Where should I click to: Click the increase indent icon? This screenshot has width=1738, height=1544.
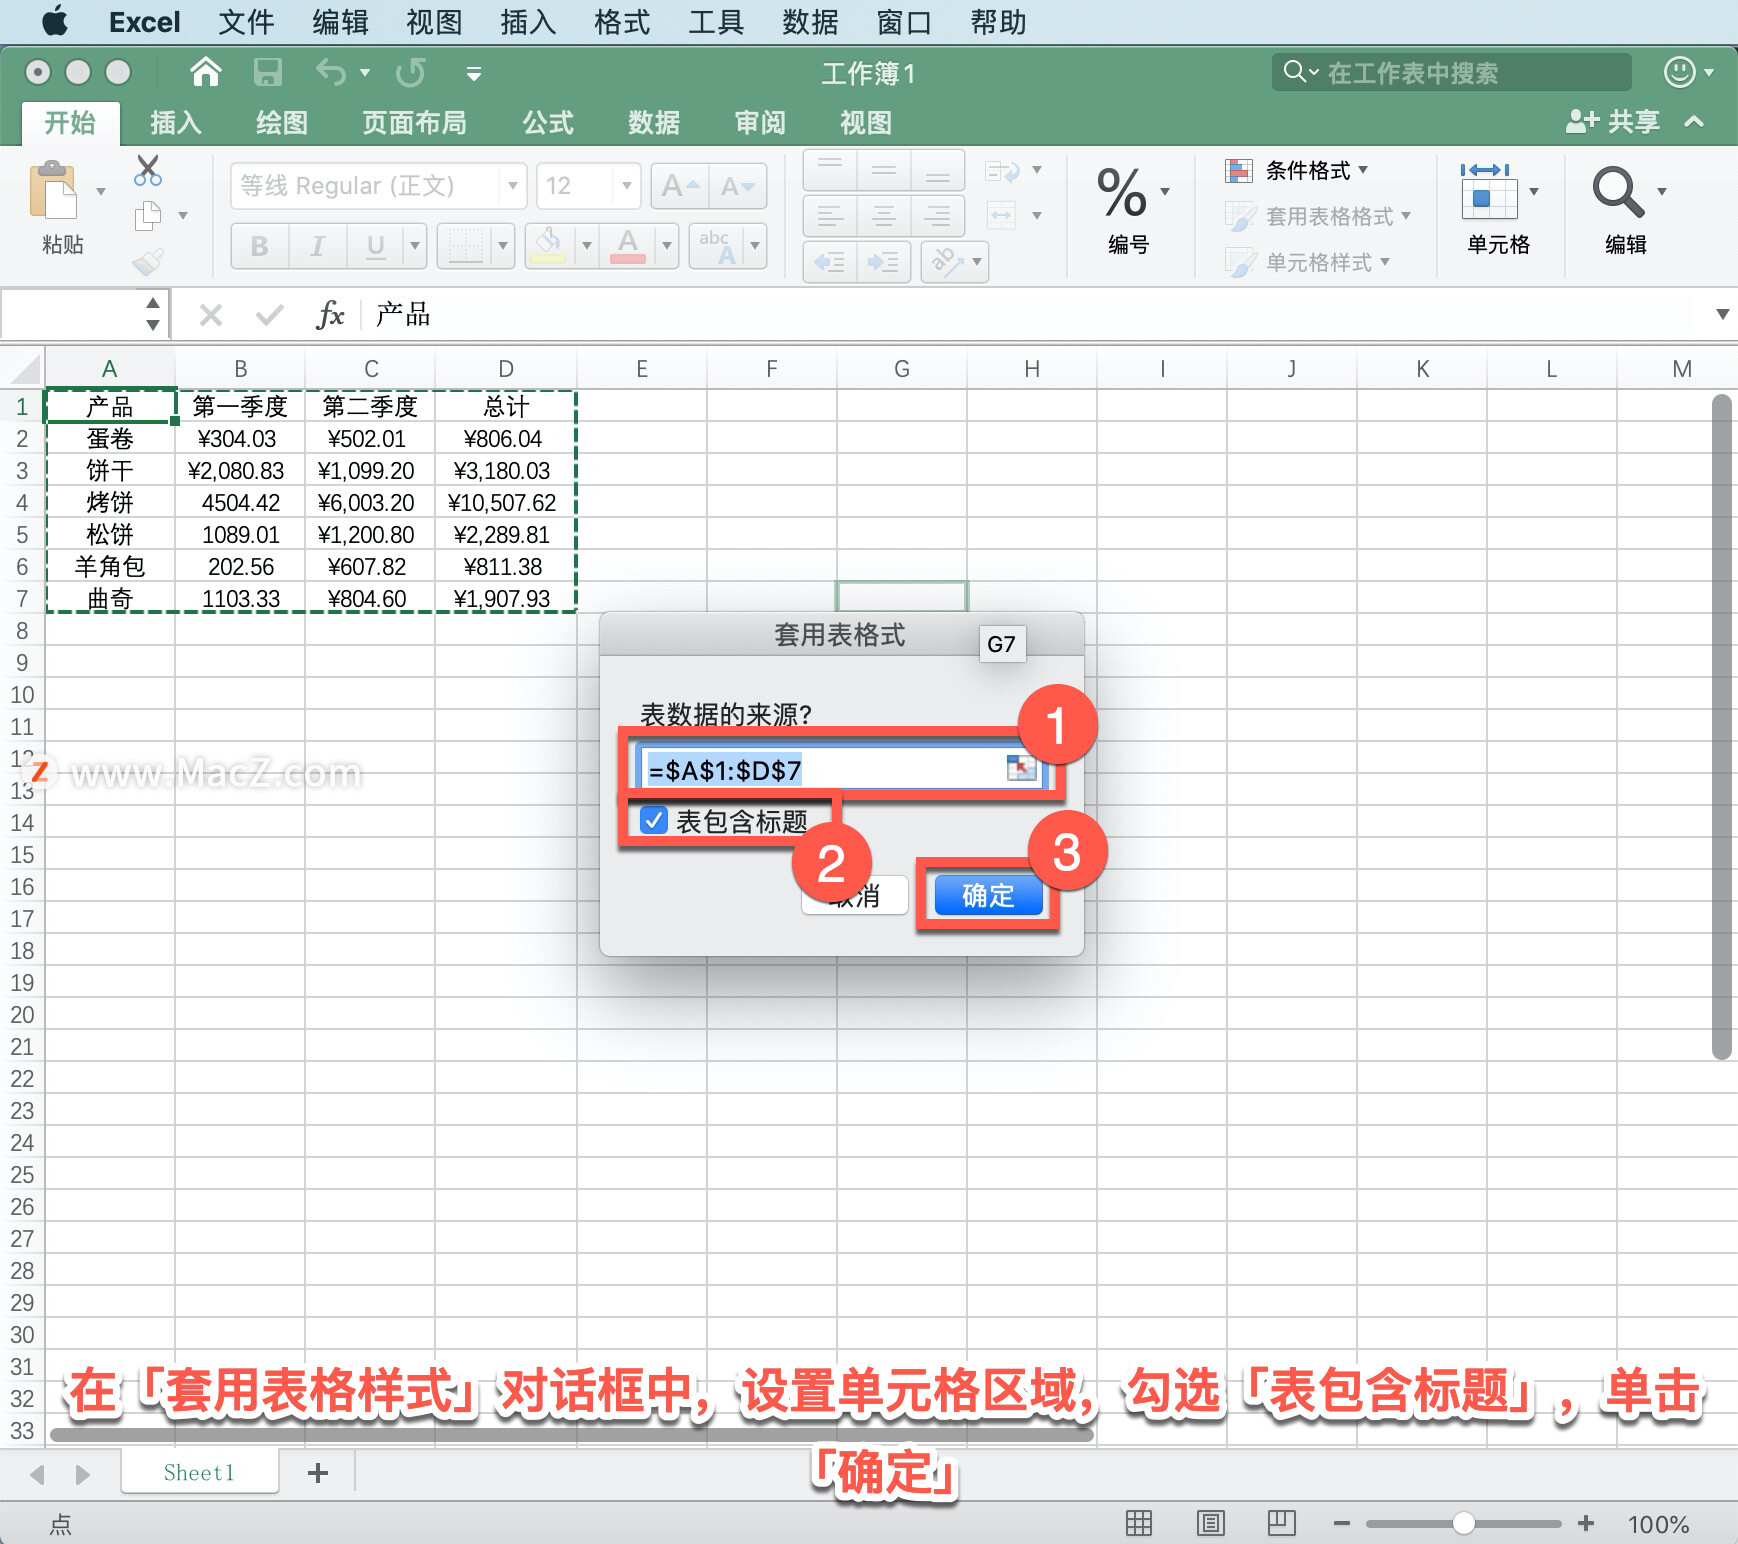click(x=883, y=262)
